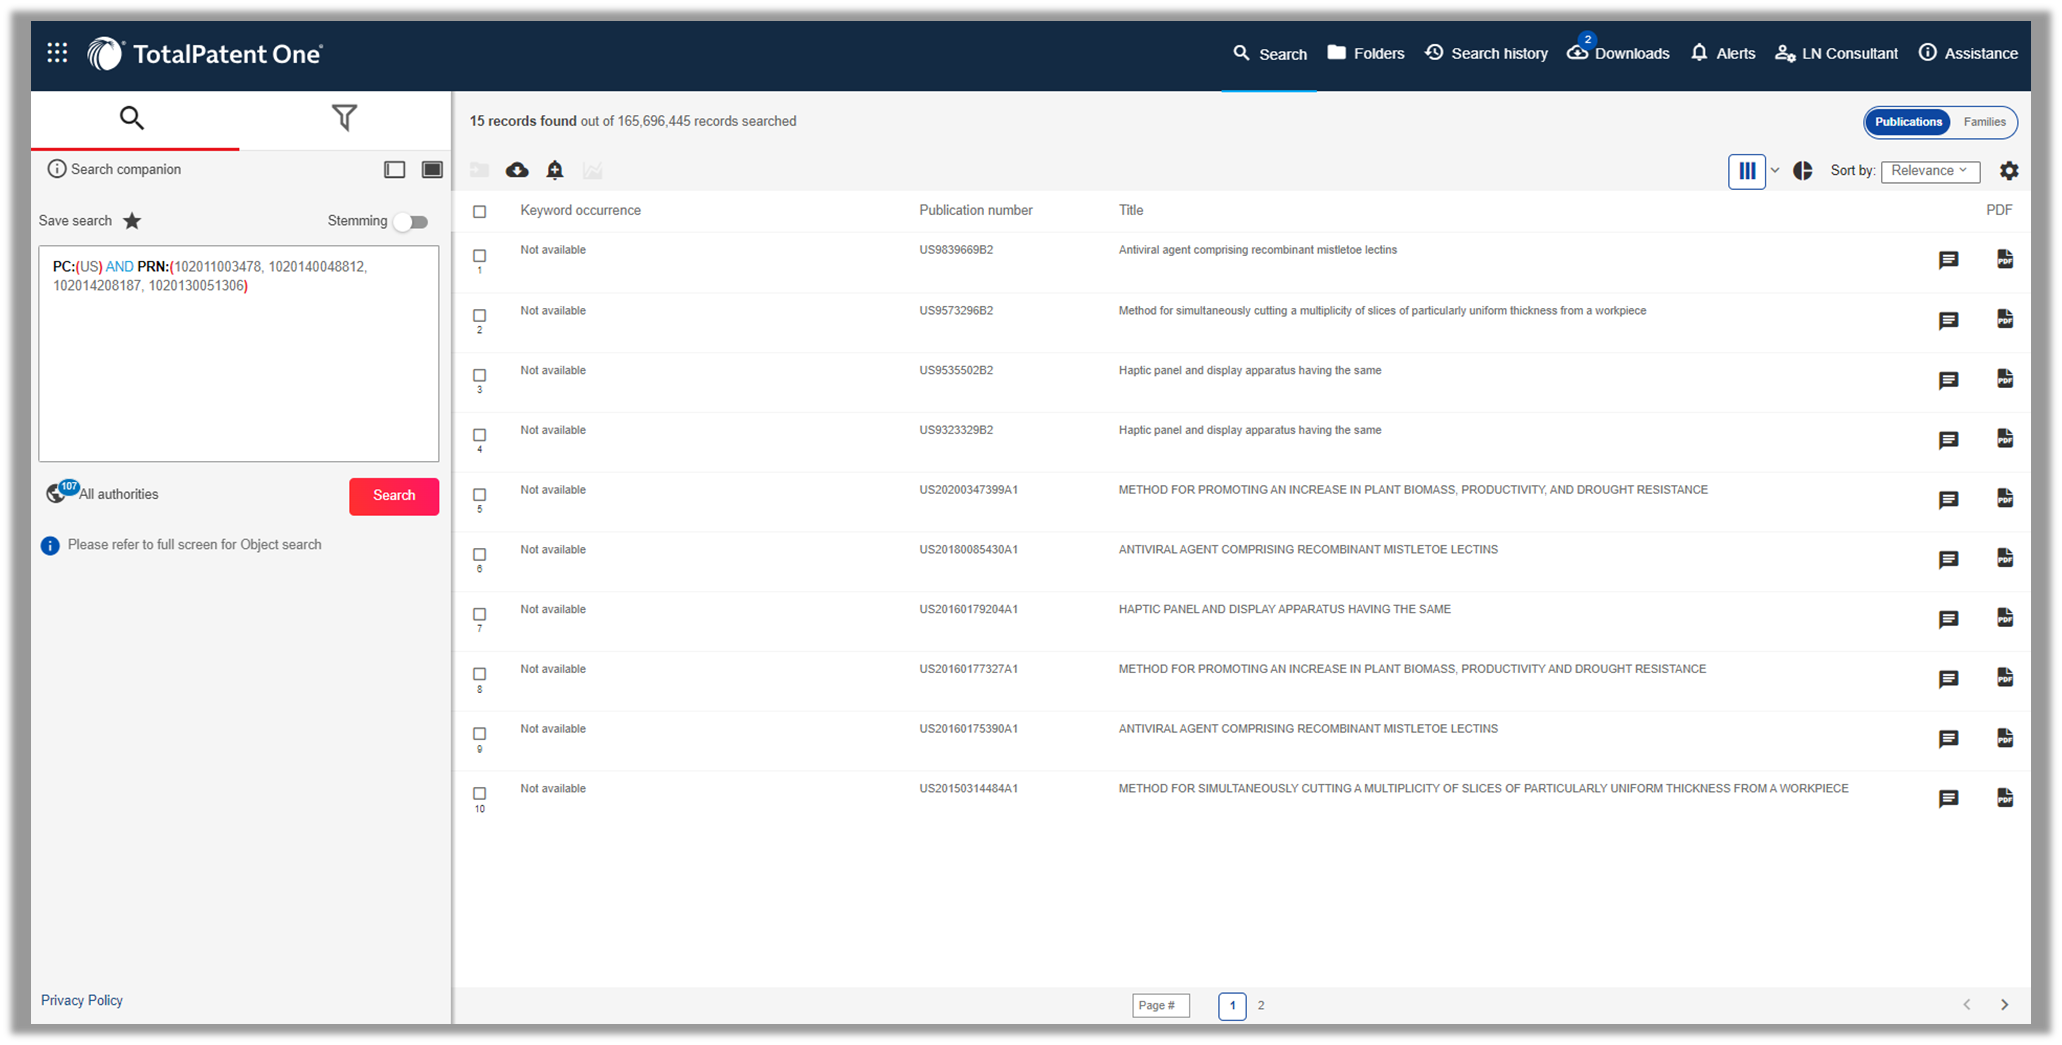Select results page 1 button
2062x1045 pixels.
coord(1232,1006)
